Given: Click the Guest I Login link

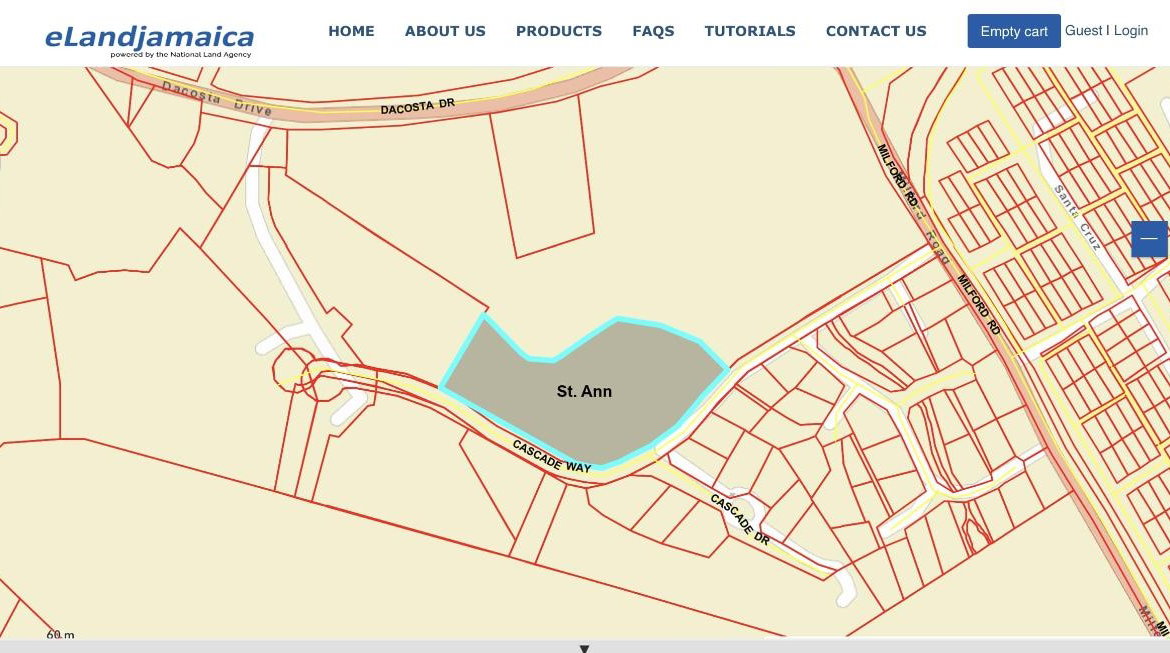Looking at the screenshot, I should pos(1106,31).
